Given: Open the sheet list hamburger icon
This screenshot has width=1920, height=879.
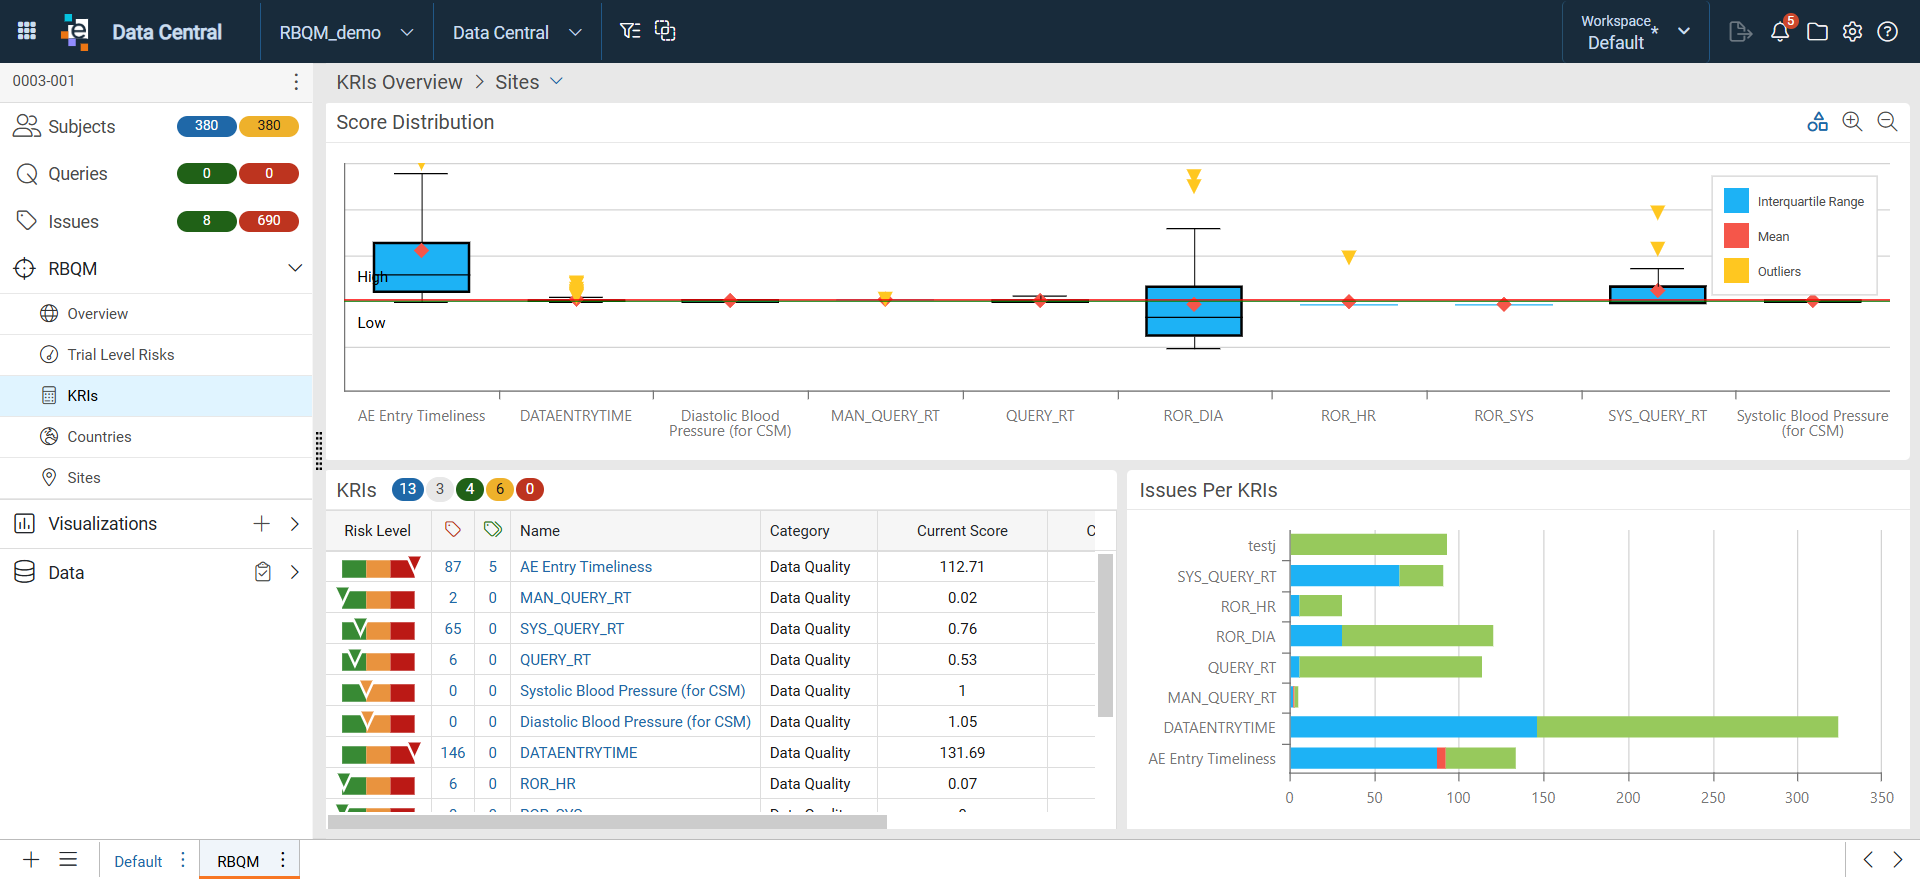Looking at the screenshot, I should pyautogui.click(x=68, y=859).
